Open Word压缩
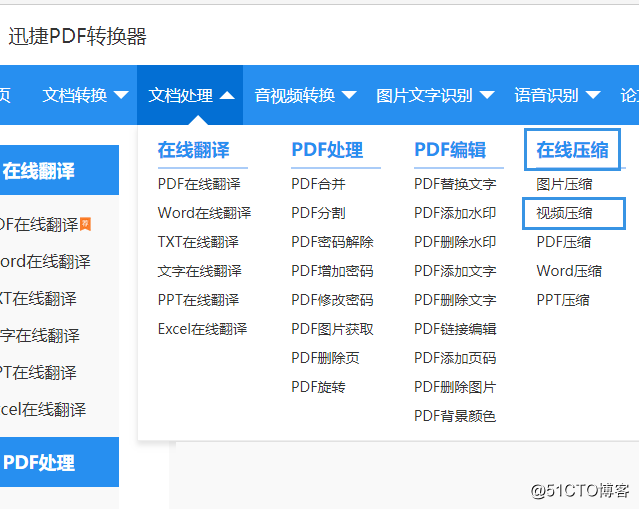 pyautogui.click(x=569, y=271)
